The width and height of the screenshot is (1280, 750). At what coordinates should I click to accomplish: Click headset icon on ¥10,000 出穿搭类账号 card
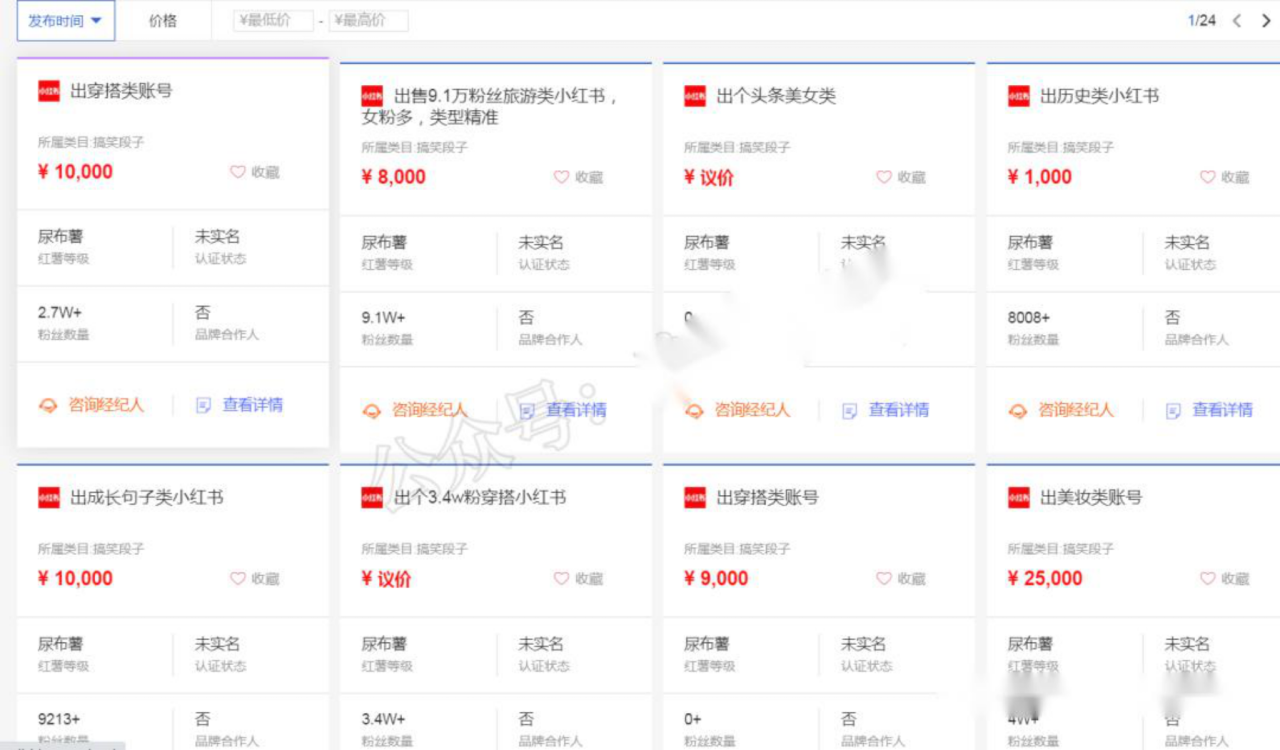[48, 405]
